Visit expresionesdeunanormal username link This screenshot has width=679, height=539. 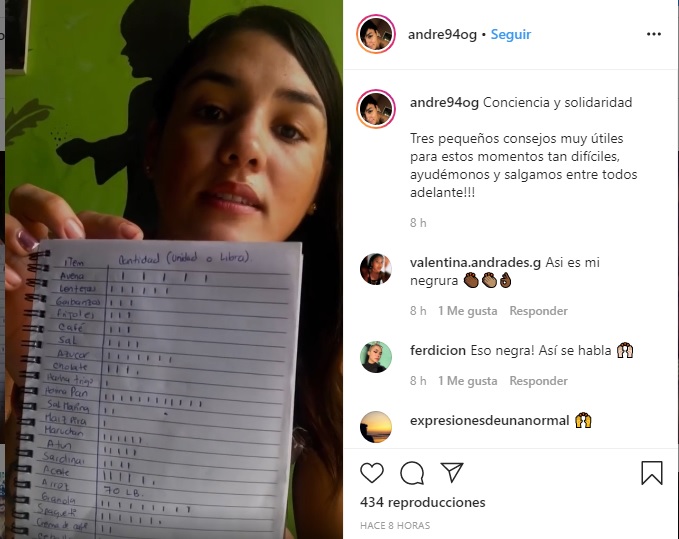(x=489, y=420)
